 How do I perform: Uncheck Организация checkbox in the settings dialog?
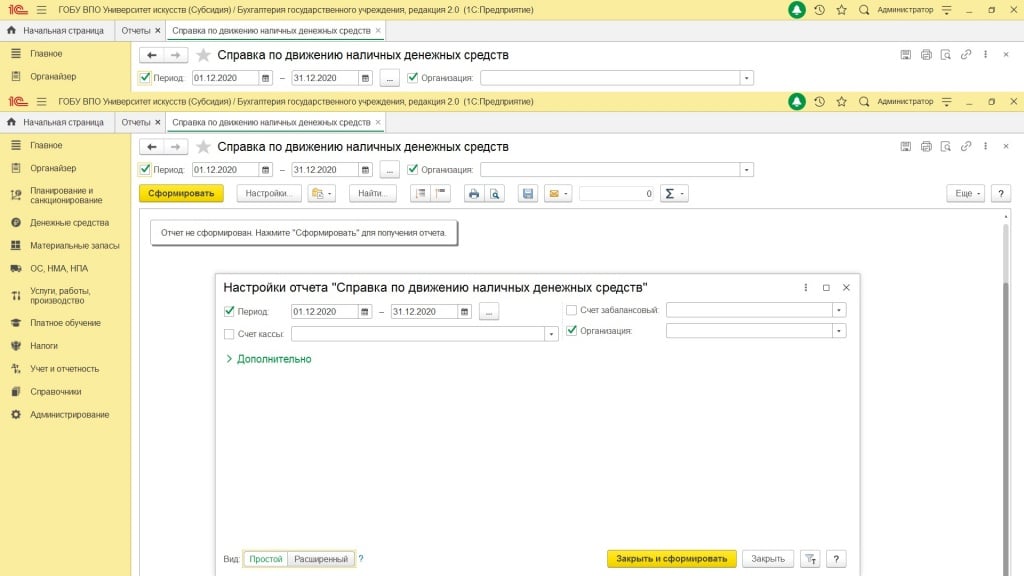[571, 331]
